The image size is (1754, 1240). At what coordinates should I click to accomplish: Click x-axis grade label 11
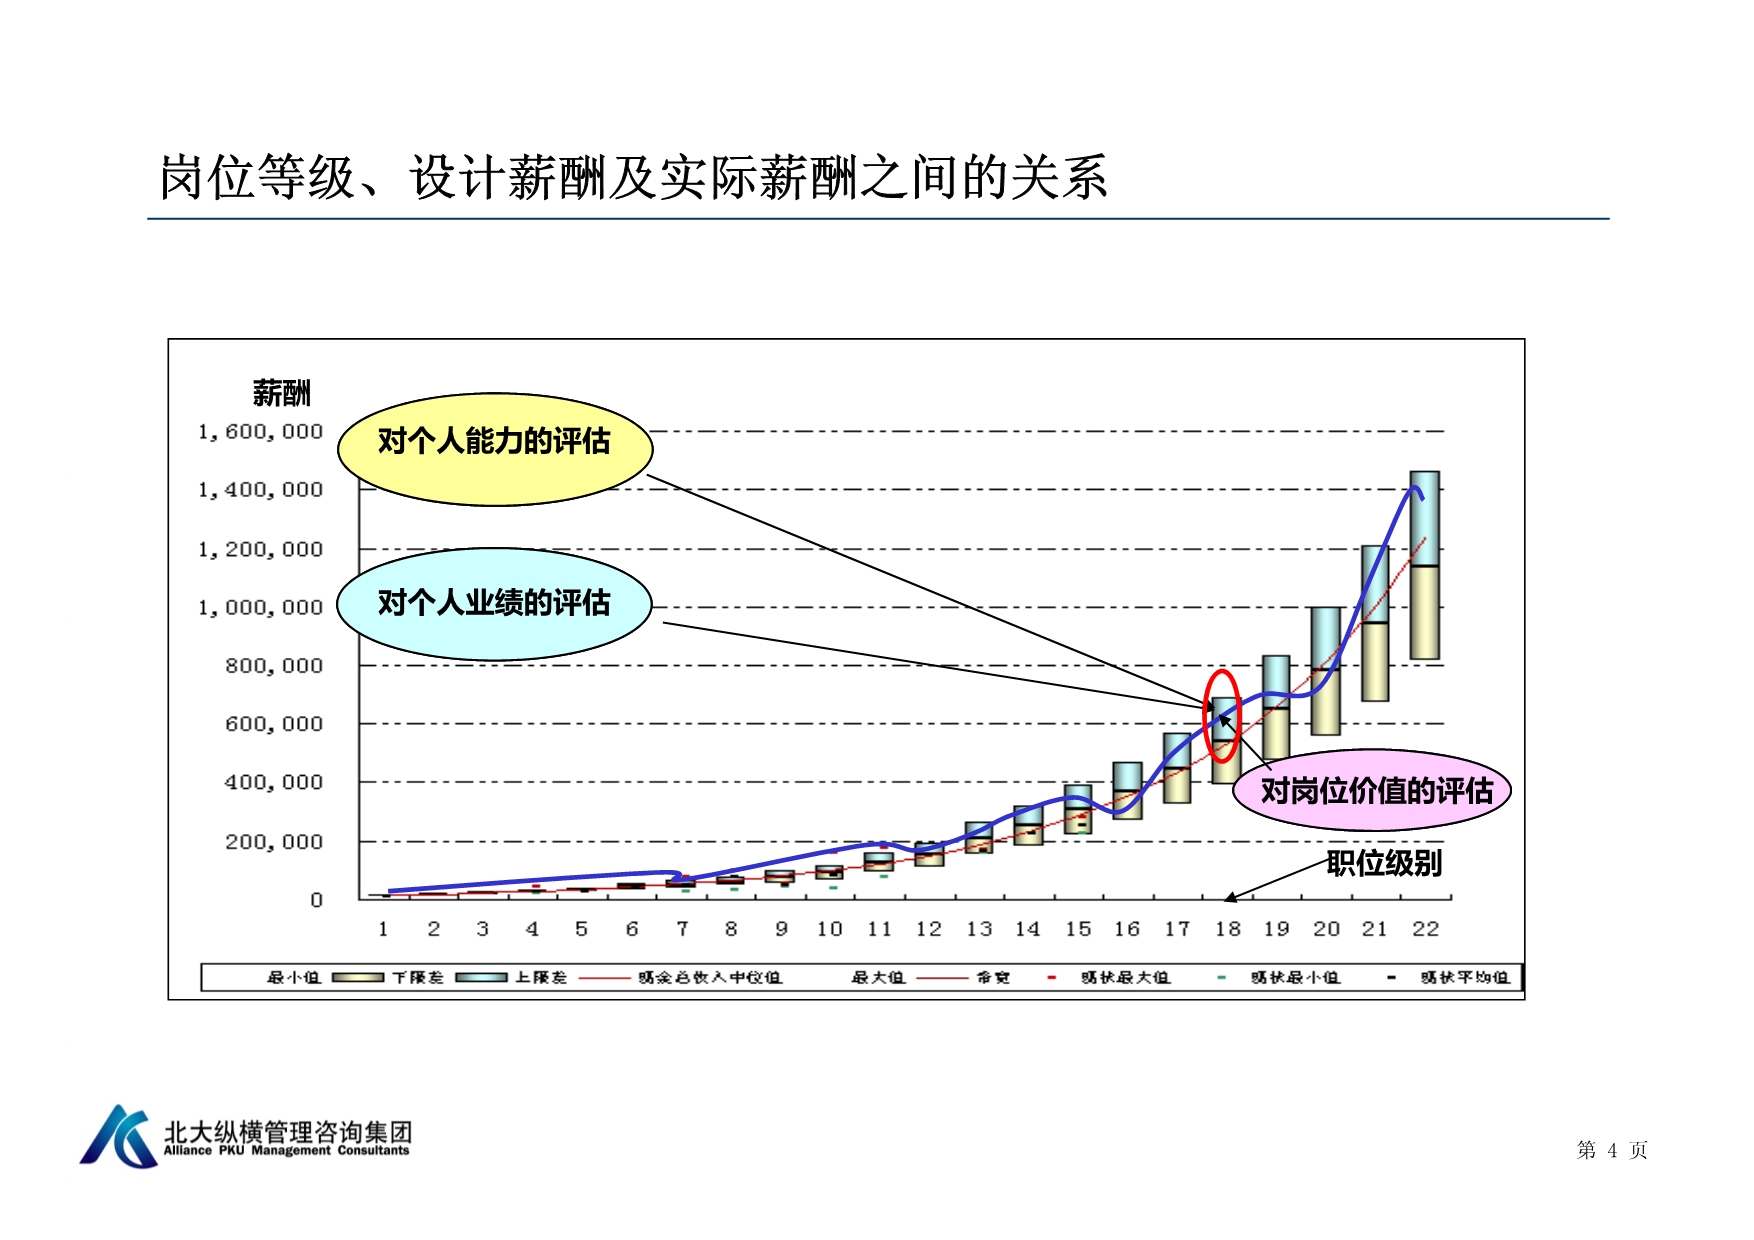[879, 929]
